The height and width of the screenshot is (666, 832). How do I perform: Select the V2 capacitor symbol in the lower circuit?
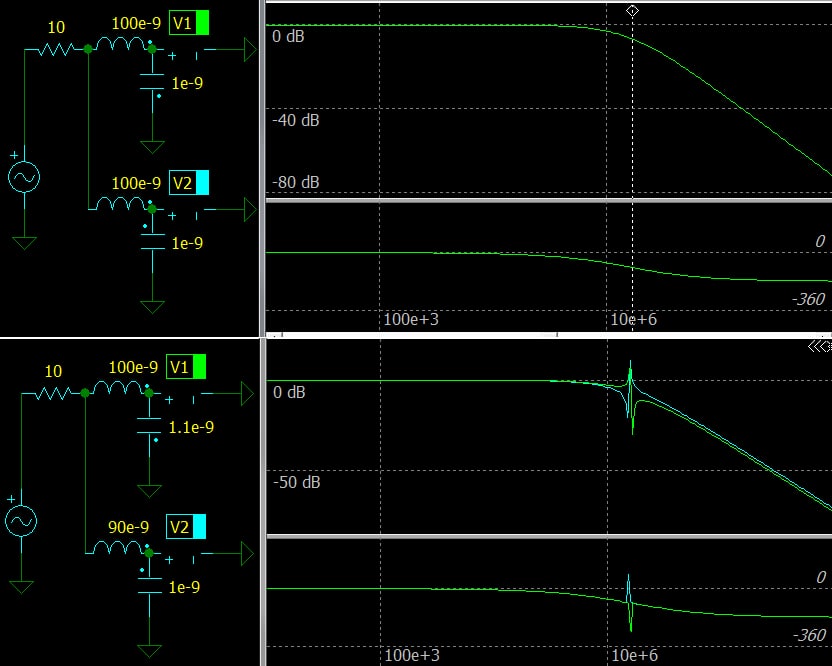click(x=149, y=586)
